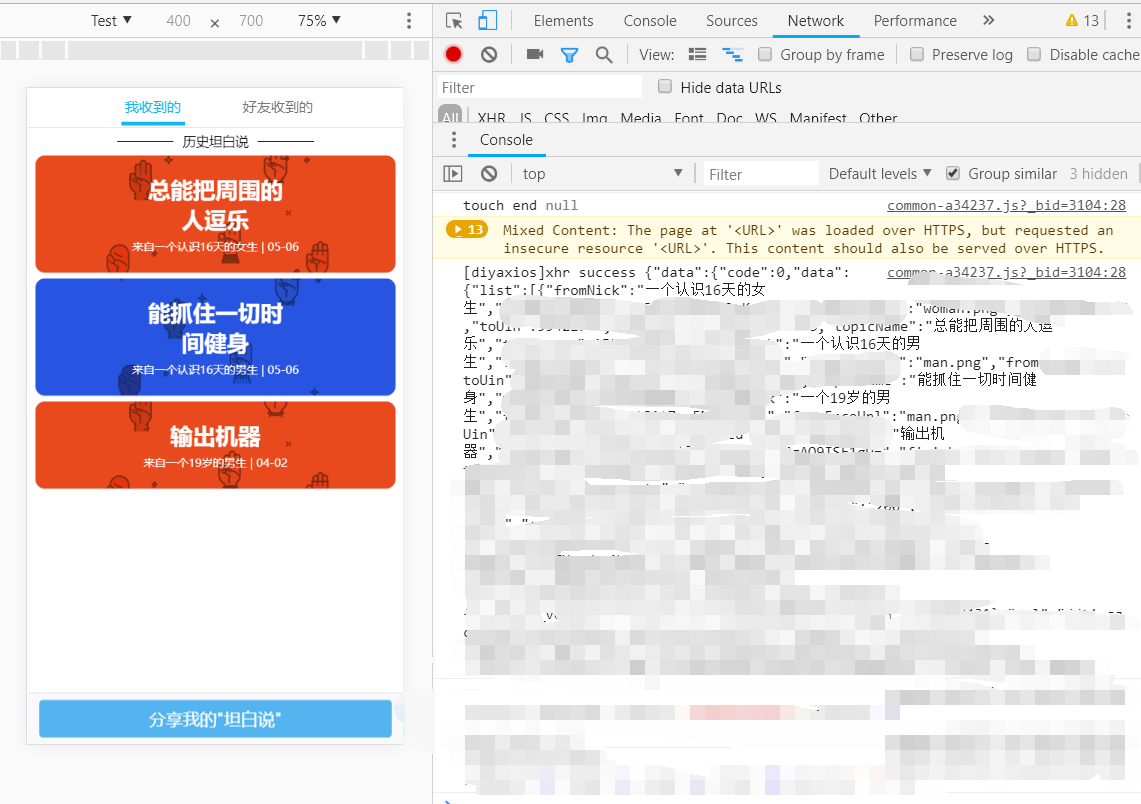
Task: Click the warnings count 13 indicator
Action: pyautogui.click(x=1082, y=21)
